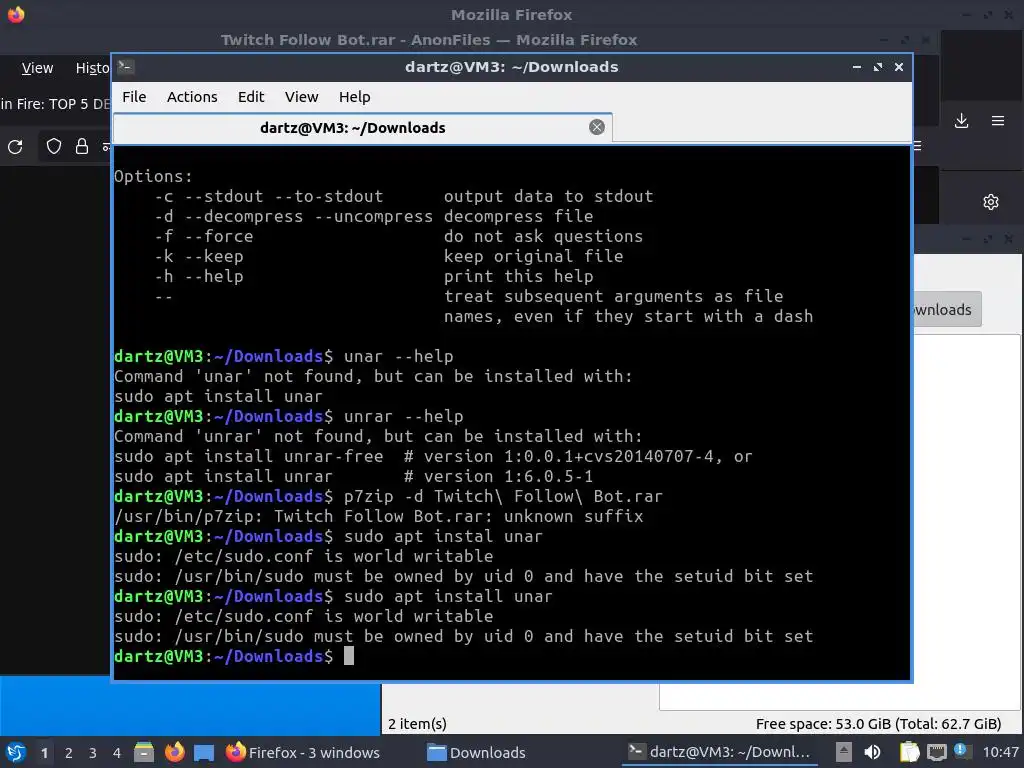Open the Firefox hamburger application menu
This screenshot has height=768, width=1024.
998,121
